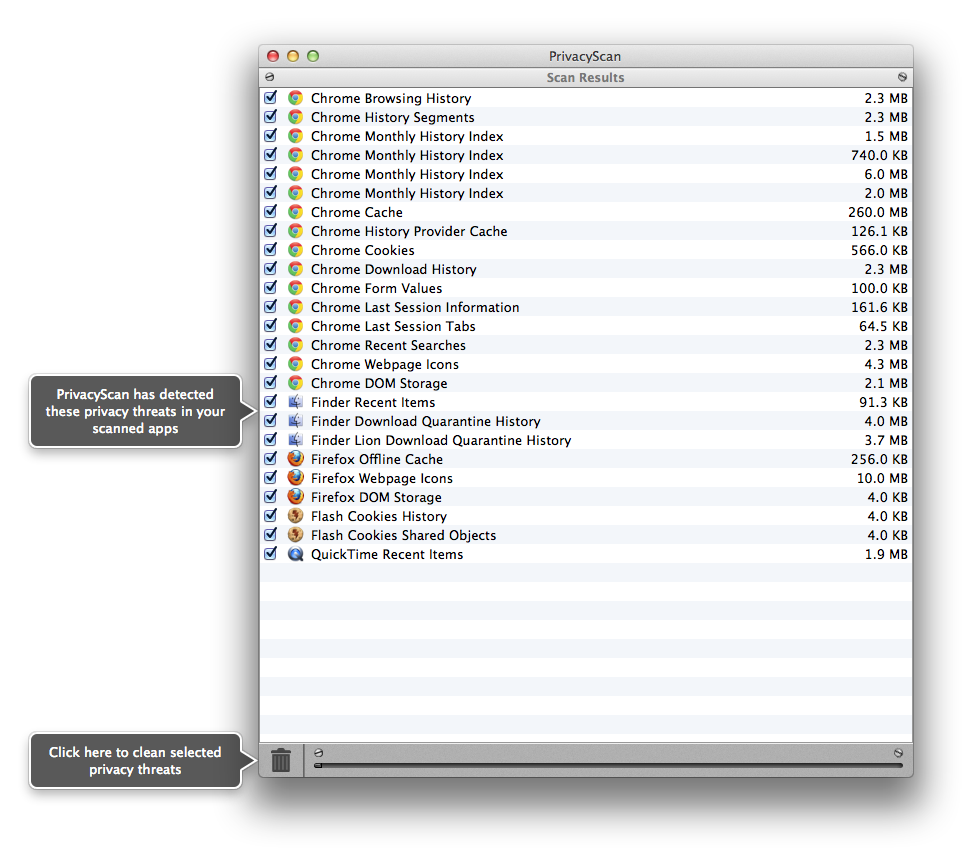Click the Finder icon beside Finder Recent Items
Screen dimensions: 971x857
click(295, 402)
